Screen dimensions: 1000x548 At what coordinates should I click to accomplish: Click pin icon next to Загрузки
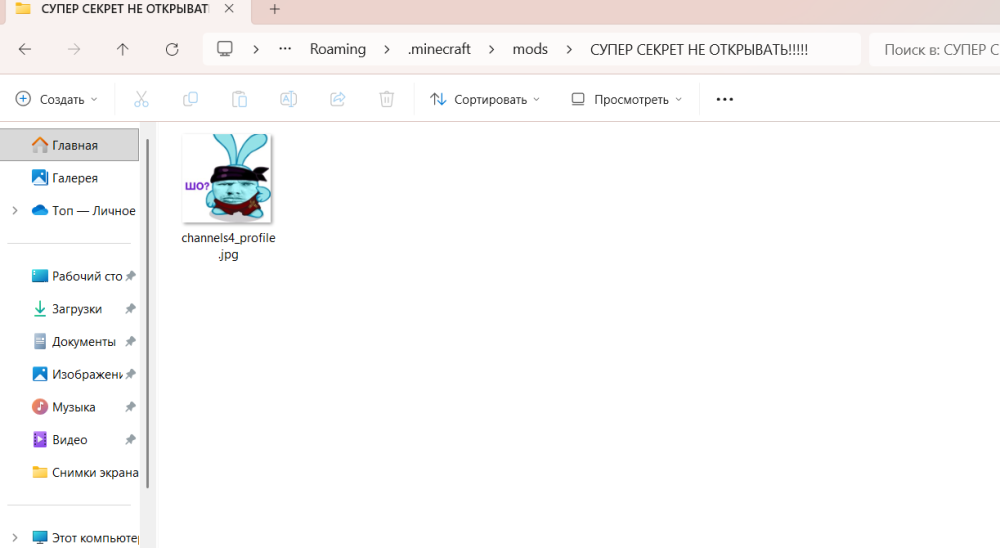[130, 309]
